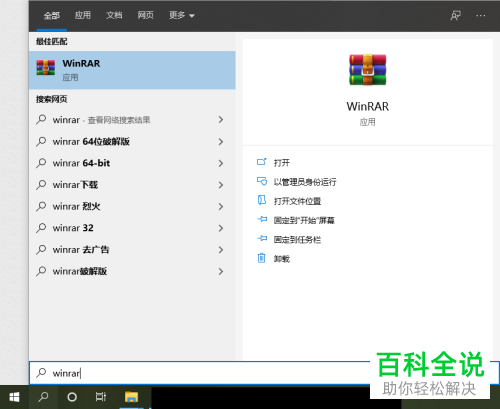500x409 pixels.
Task: Click search icon beside winrar 64位破解版
Action: 41,142
